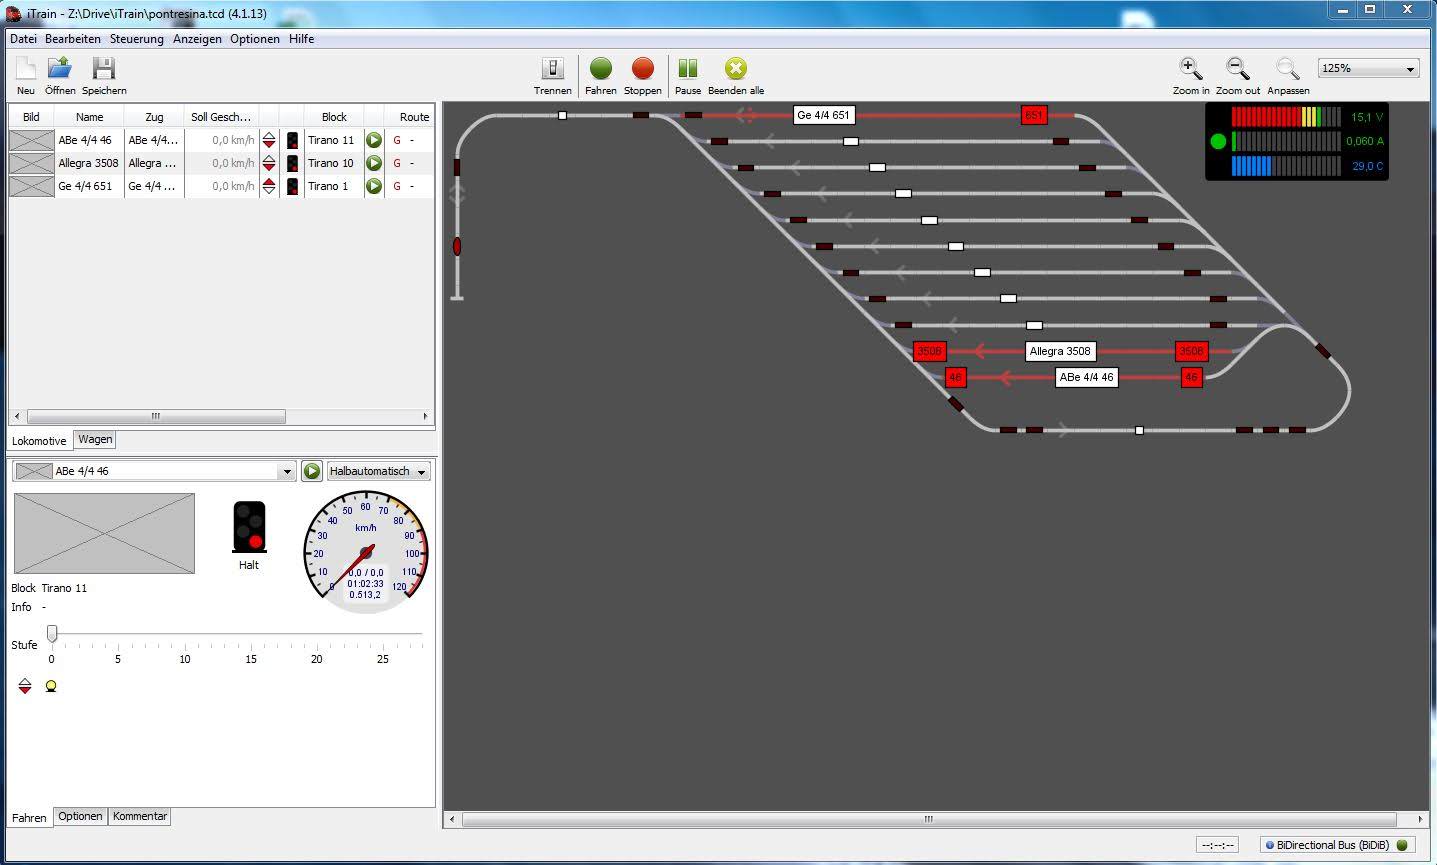
Task: Click the Zoom out magnifier
Action: [x=1237, y=69]
